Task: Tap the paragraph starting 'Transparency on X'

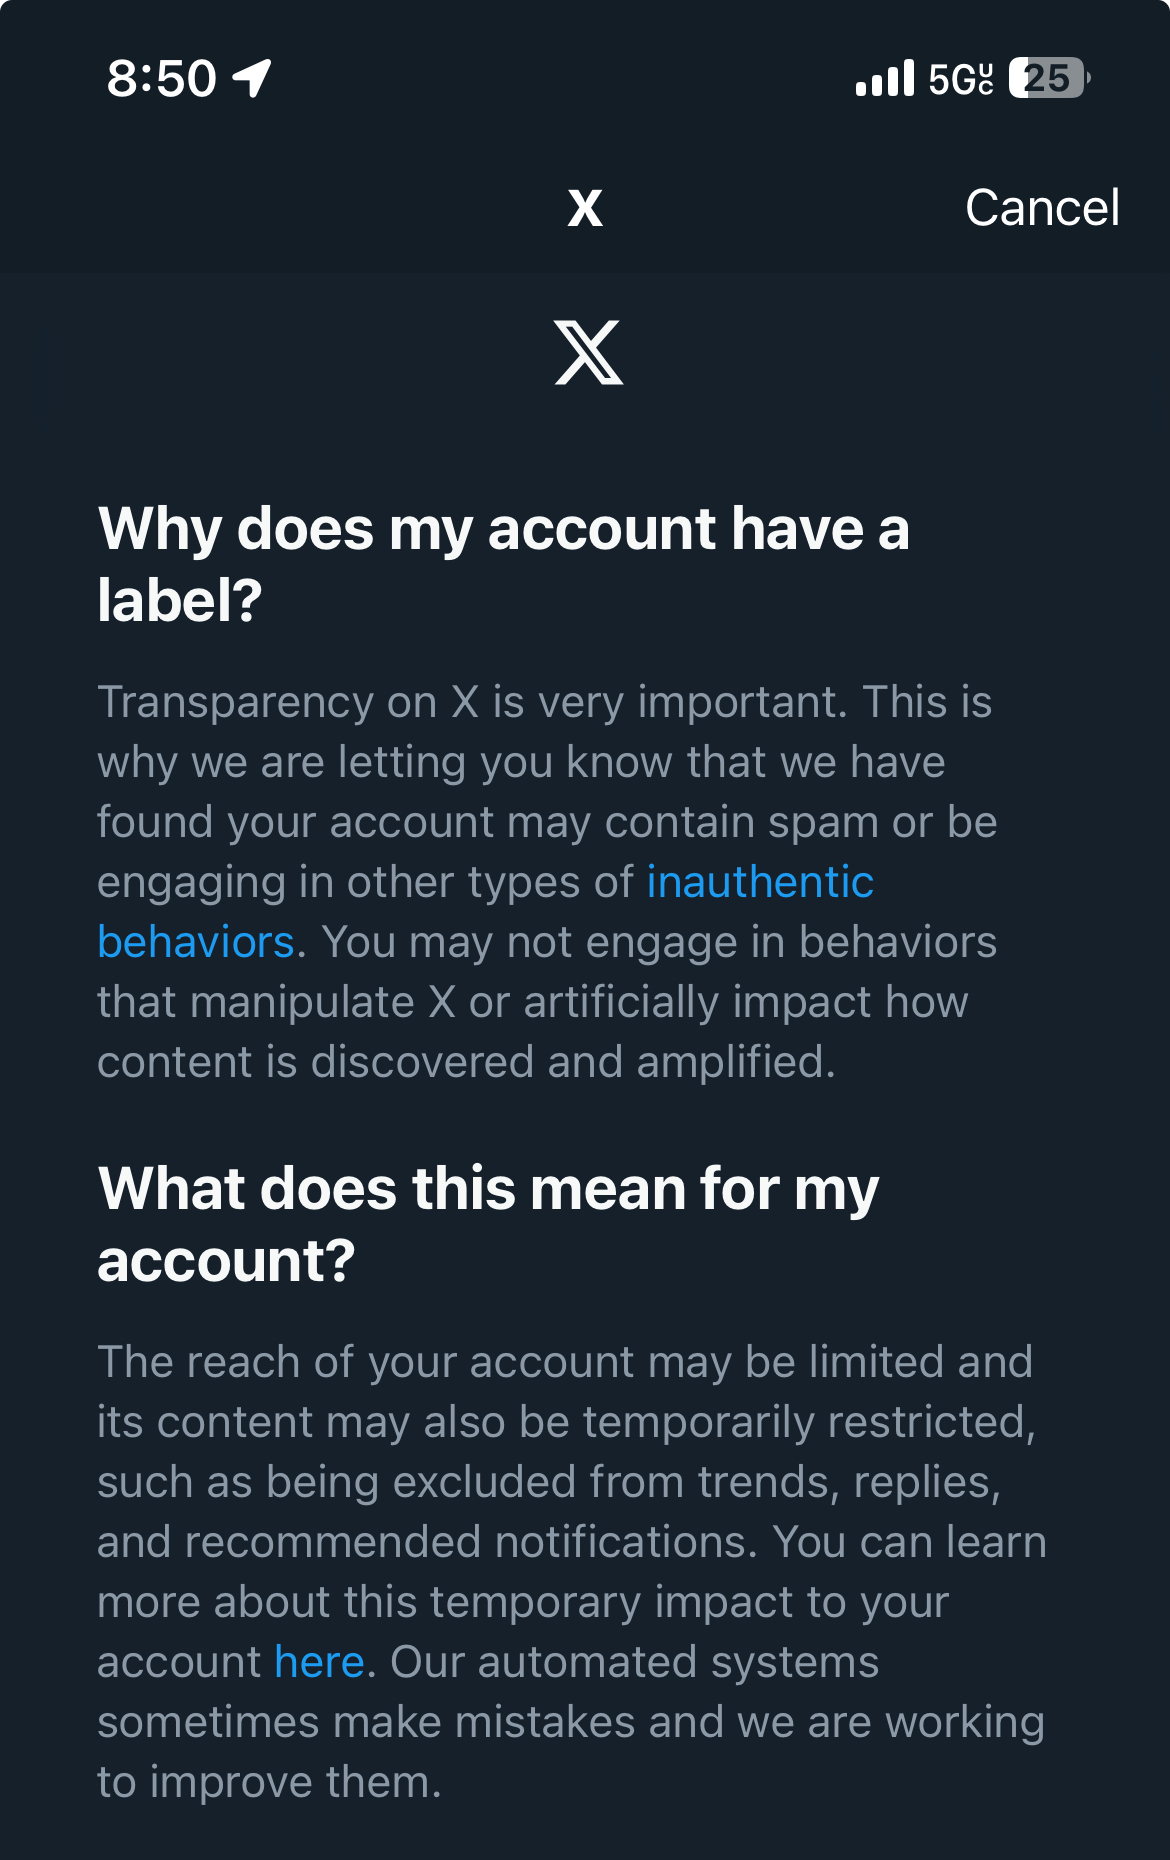Action: [x=547, y=882]
